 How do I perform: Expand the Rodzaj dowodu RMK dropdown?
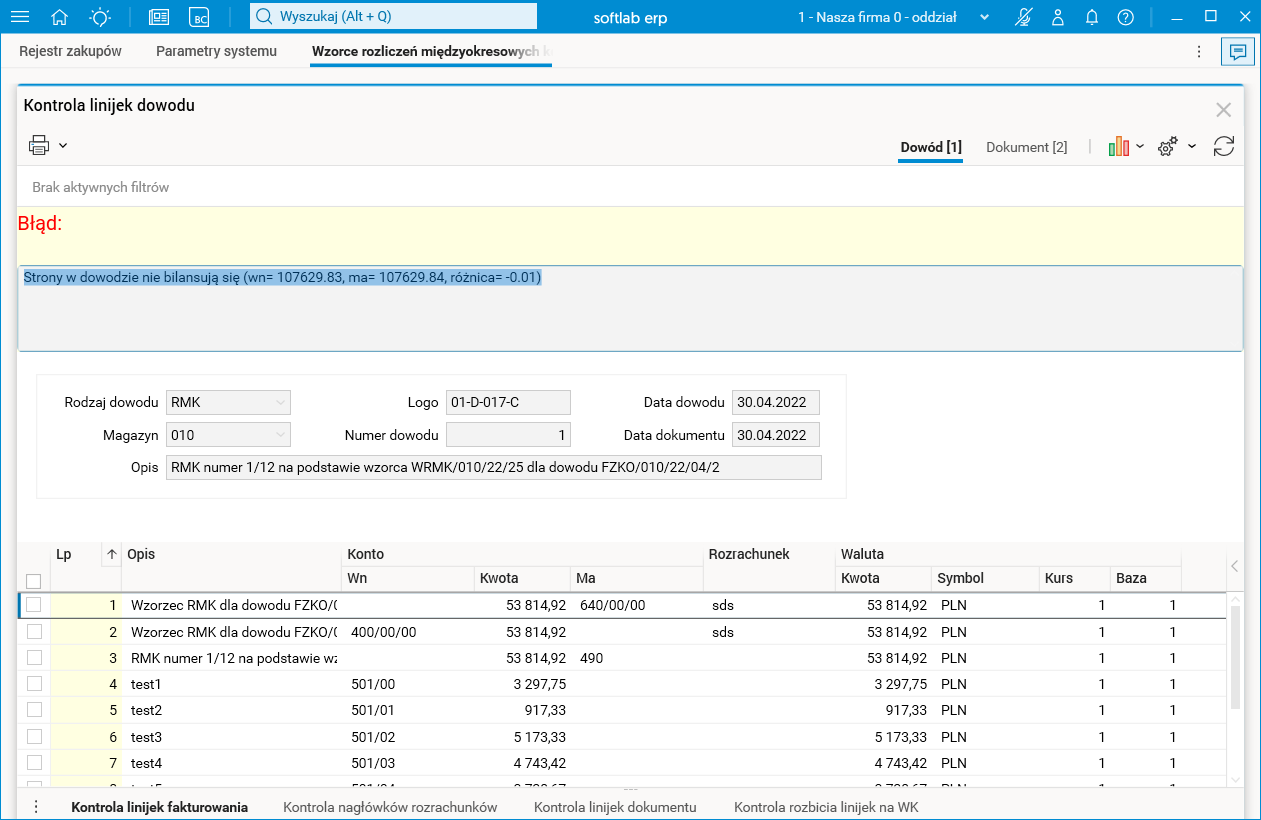[279, 403]
